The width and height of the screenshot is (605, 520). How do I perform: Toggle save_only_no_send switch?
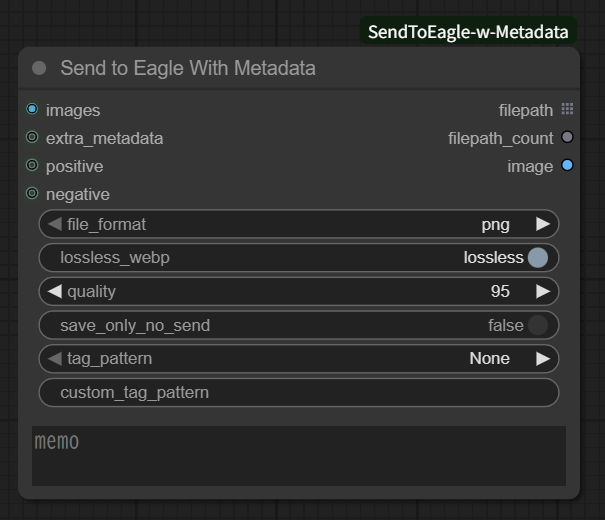point(538,325)
